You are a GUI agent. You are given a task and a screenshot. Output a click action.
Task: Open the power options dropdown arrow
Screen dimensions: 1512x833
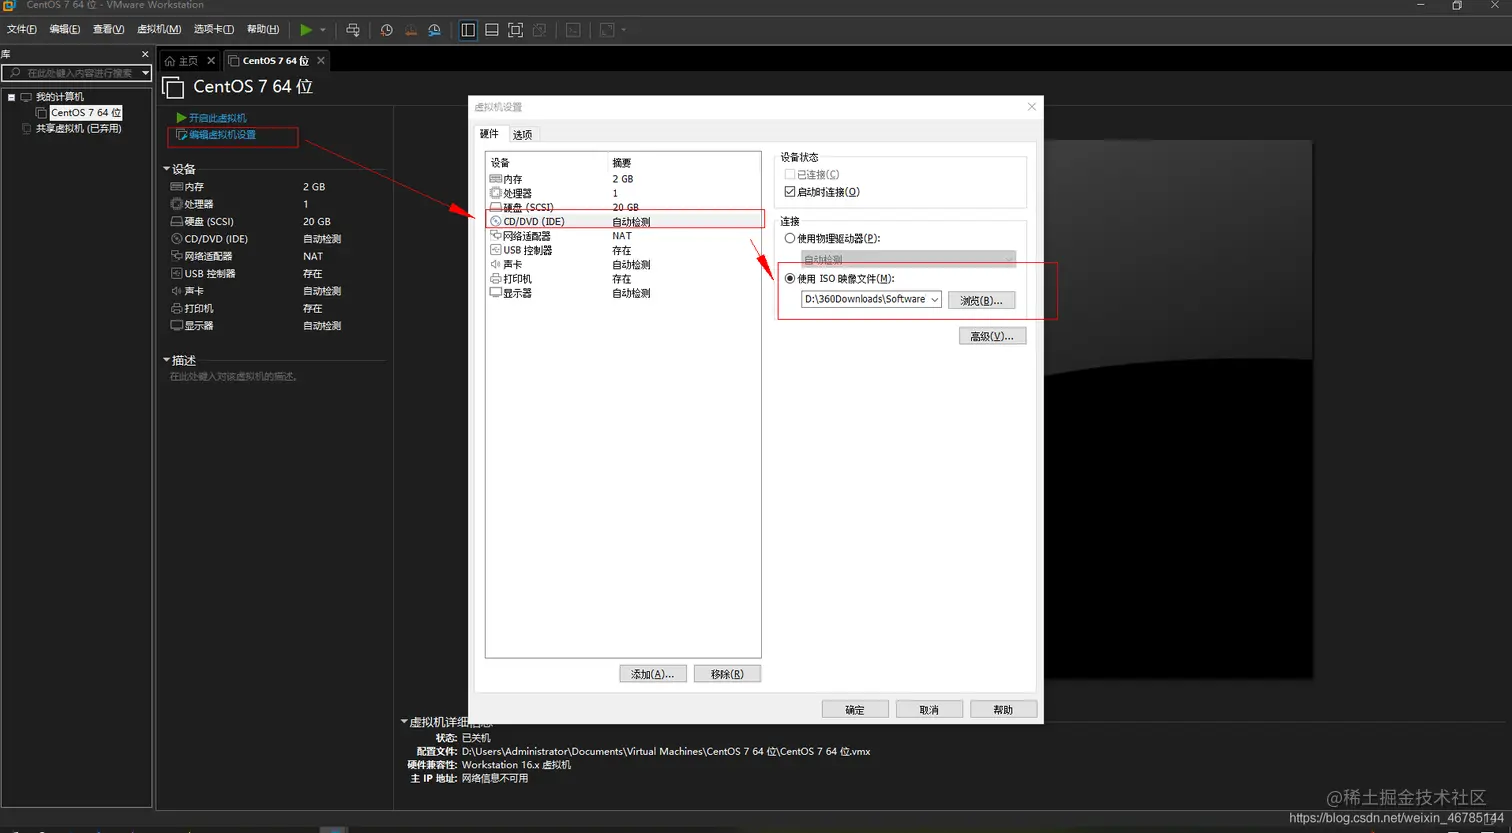pos(323,30)
